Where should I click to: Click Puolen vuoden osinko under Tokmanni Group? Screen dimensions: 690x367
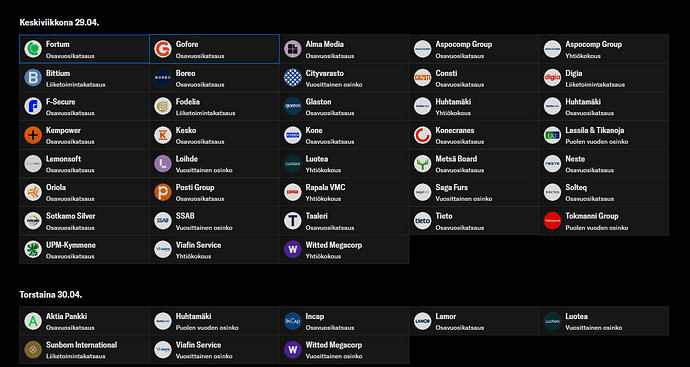tap(597, 228)
